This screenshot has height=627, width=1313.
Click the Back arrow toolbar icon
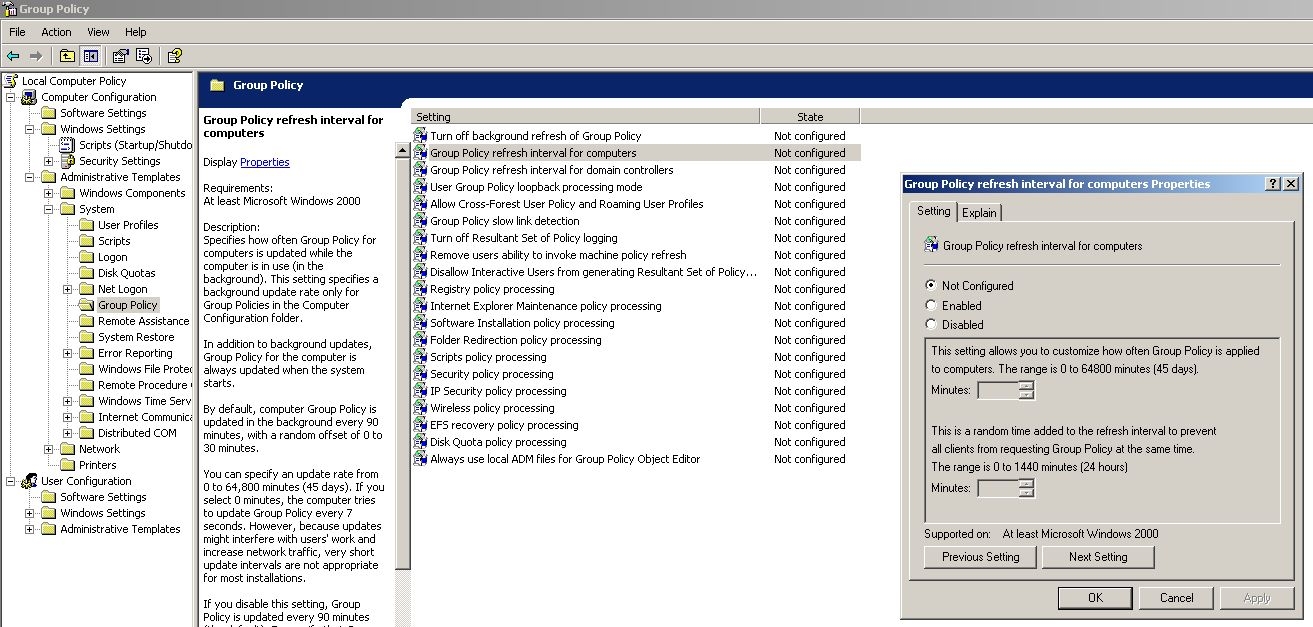(x=13, y=56)
